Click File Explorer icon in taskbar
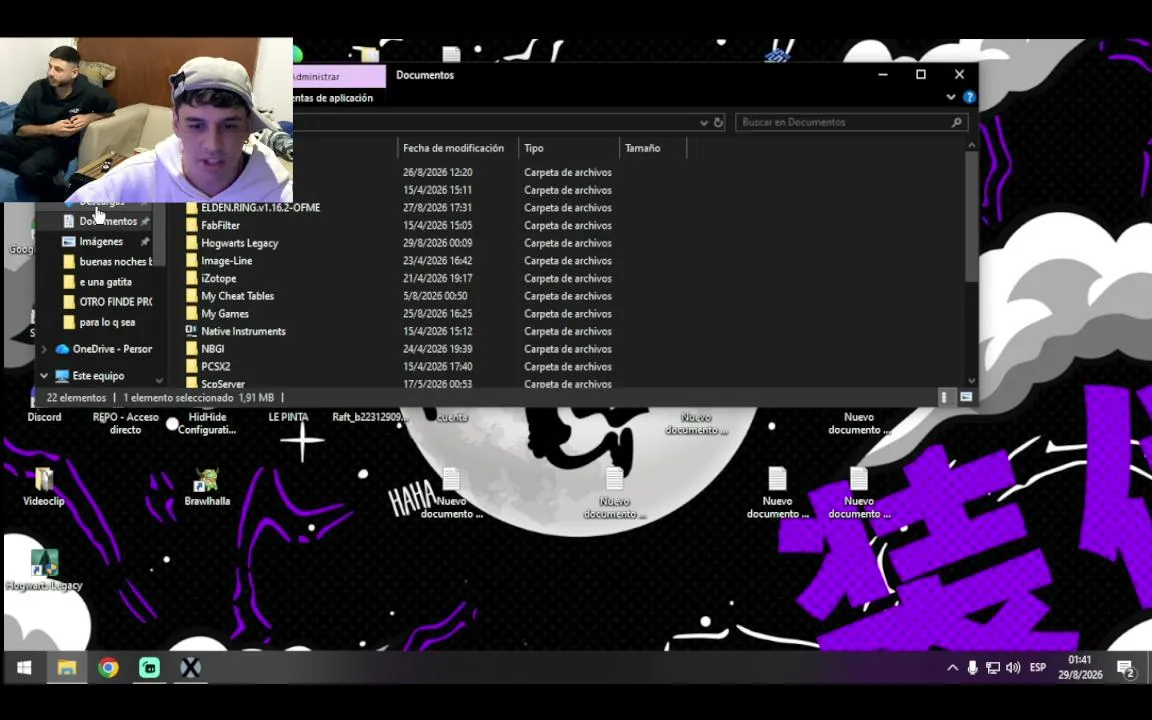Viewport: 1152px width, 720px height. (x=67, y=668)
